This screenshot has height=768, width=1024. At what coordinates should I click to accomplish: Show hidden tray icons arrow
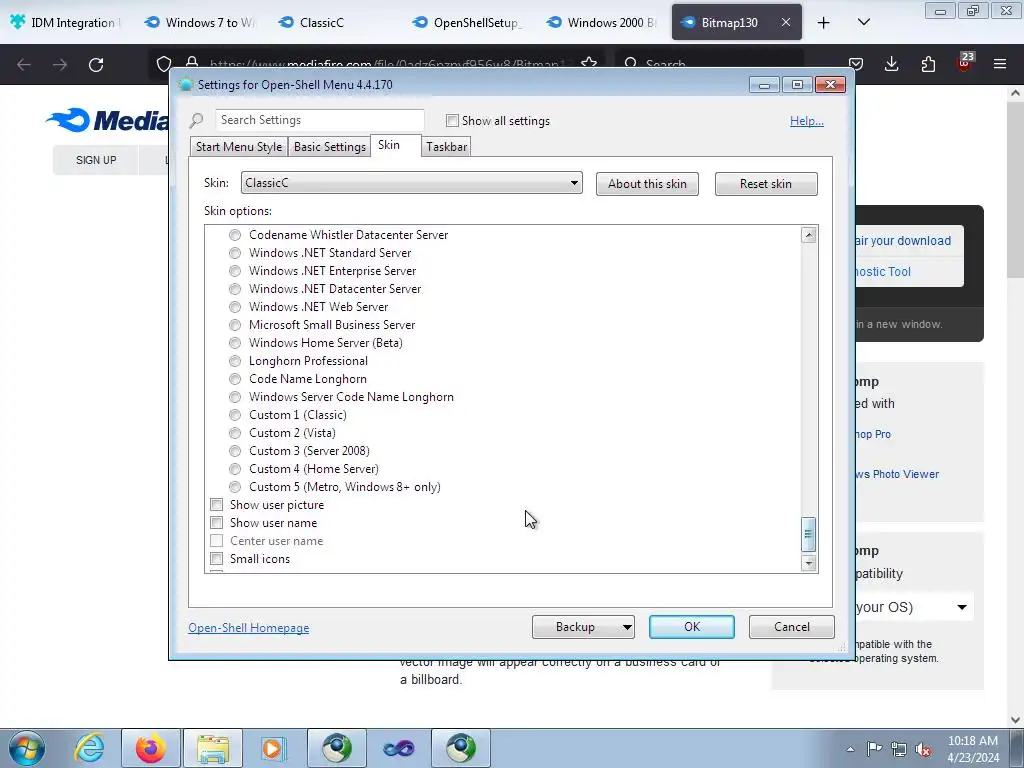(x=850, y=749)
